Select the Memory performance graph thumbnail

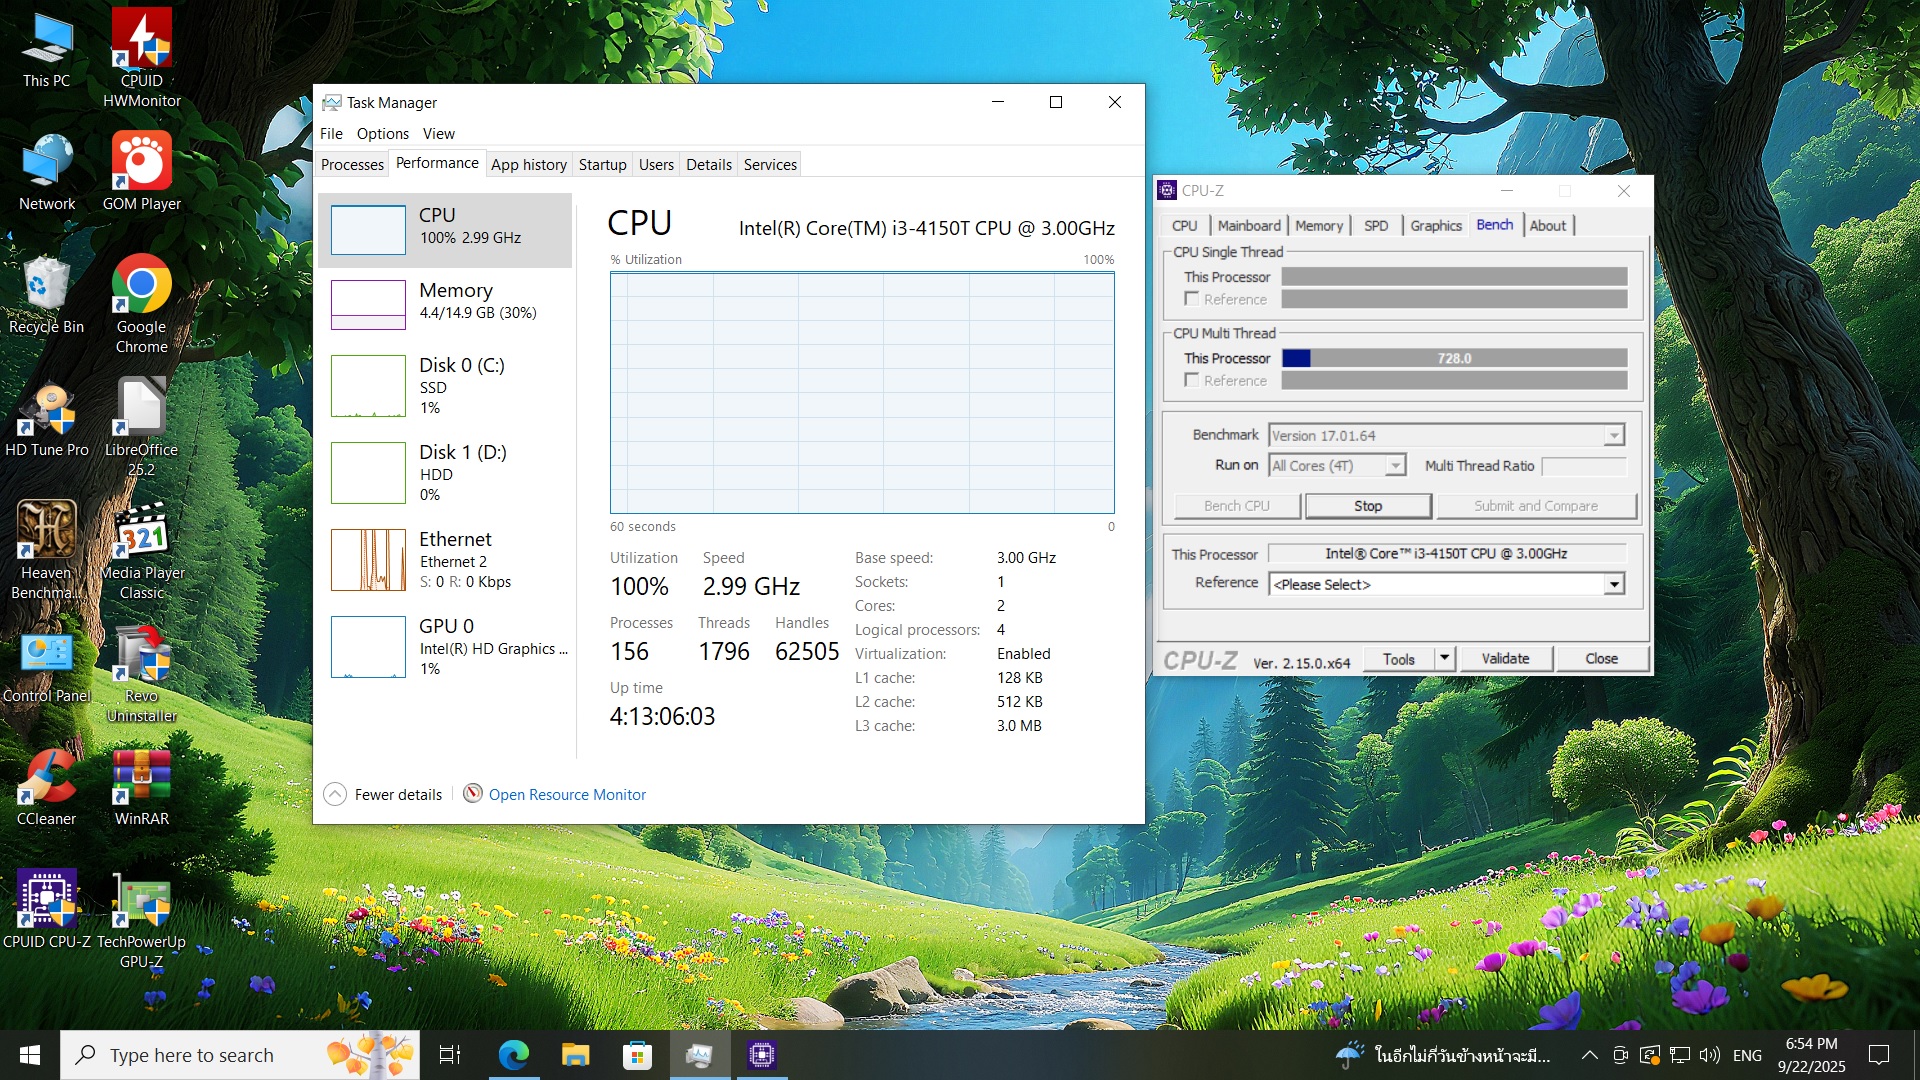(x=368, y=304)
